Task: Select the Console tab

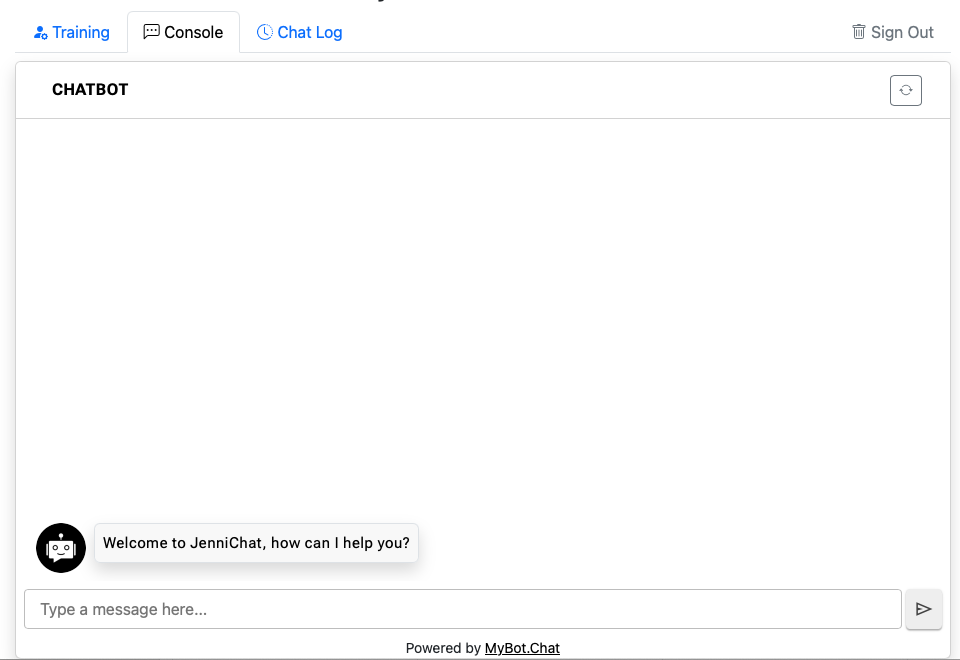Action: 183,31
